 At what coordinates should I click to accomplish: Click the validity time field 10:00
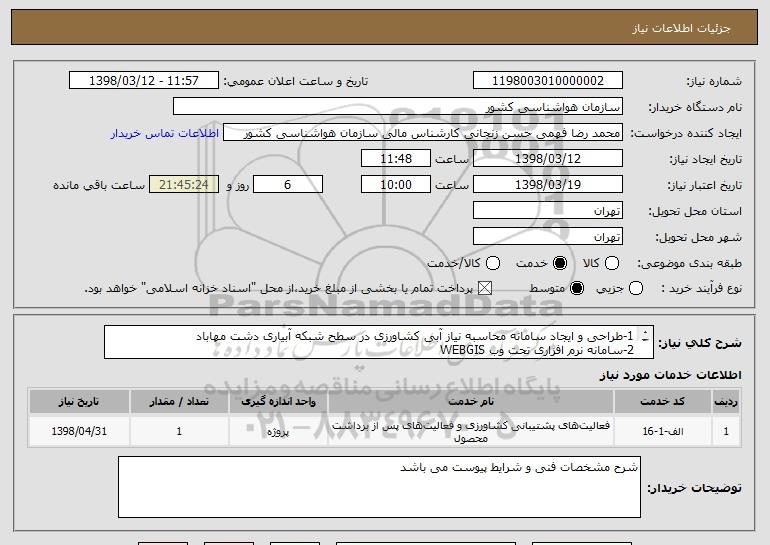coord(396,185)
